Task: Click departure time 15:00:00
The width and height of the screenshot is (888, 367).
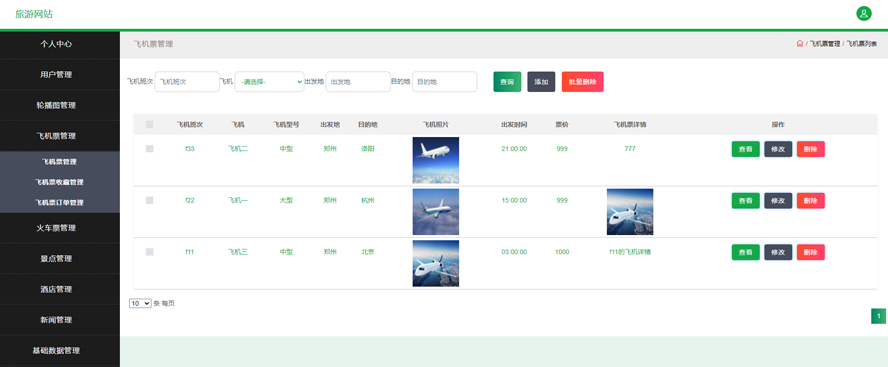Action: [514, 200]
